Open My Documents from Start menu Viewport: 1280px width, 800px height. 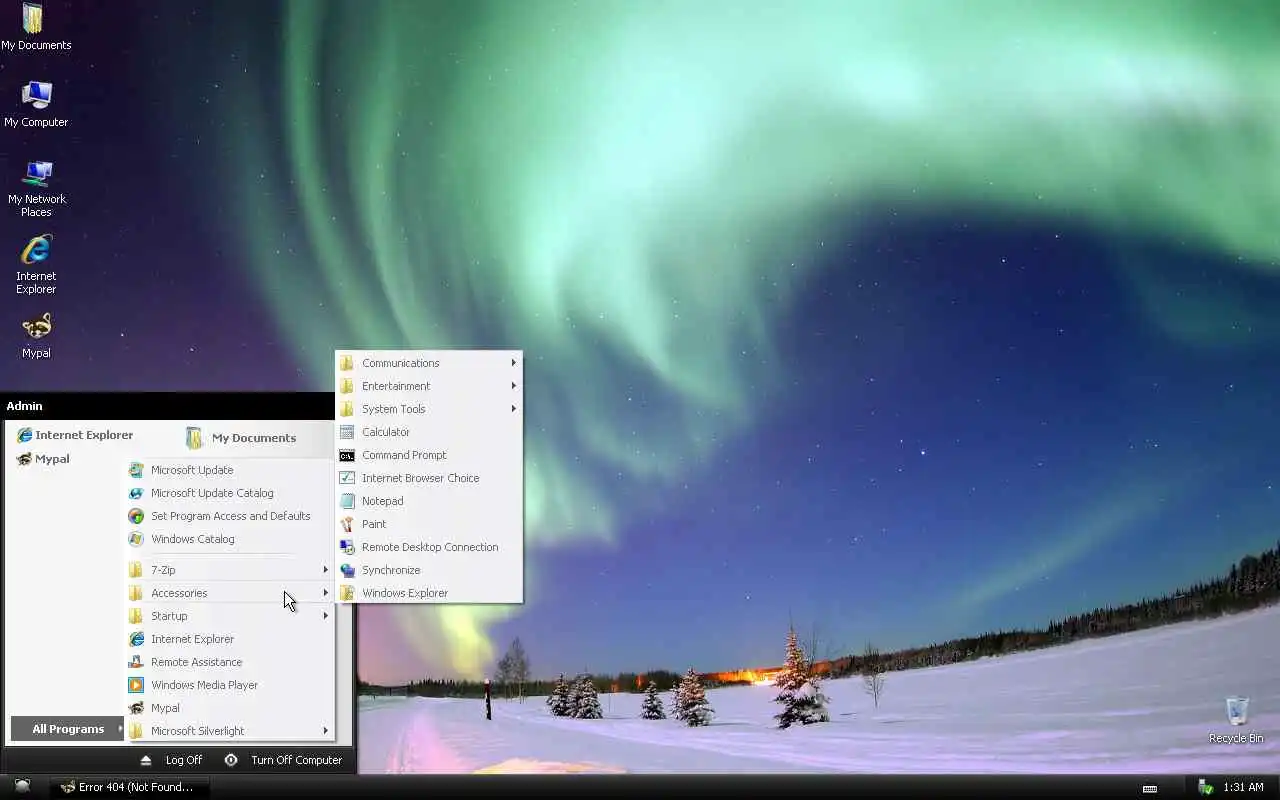pos(241,438)
